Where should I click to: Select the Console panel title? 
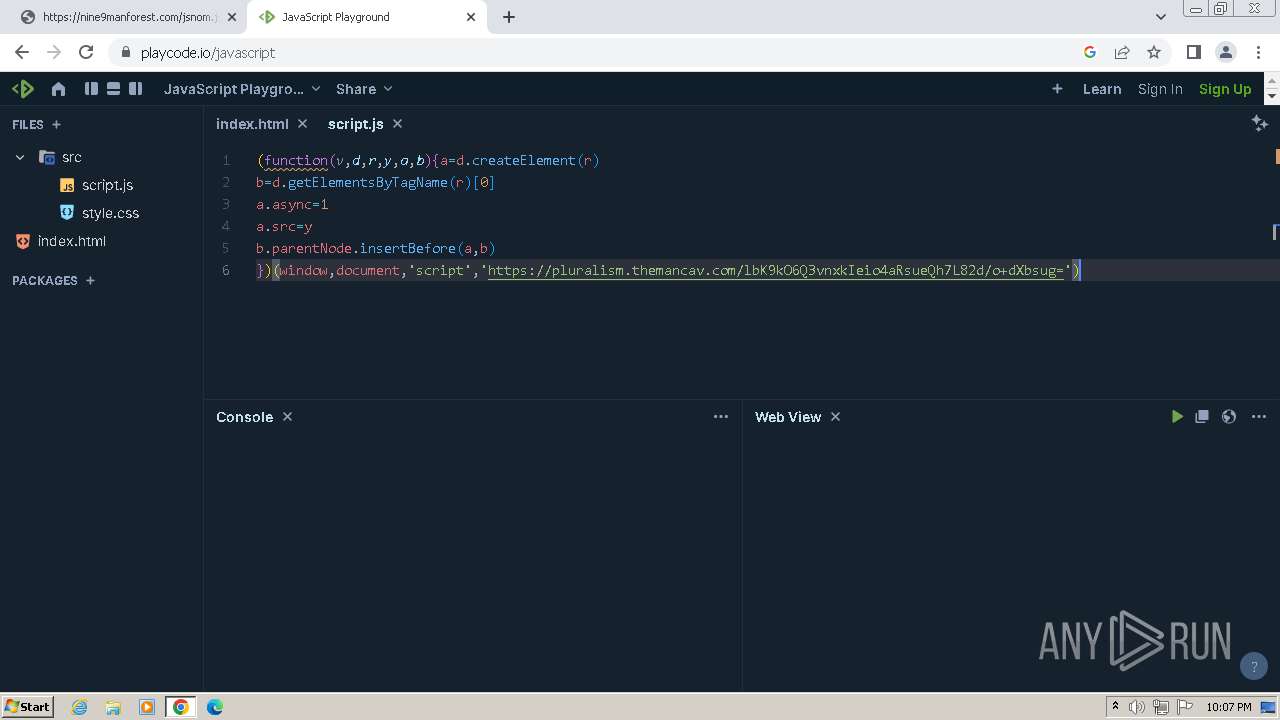(244, 417)
